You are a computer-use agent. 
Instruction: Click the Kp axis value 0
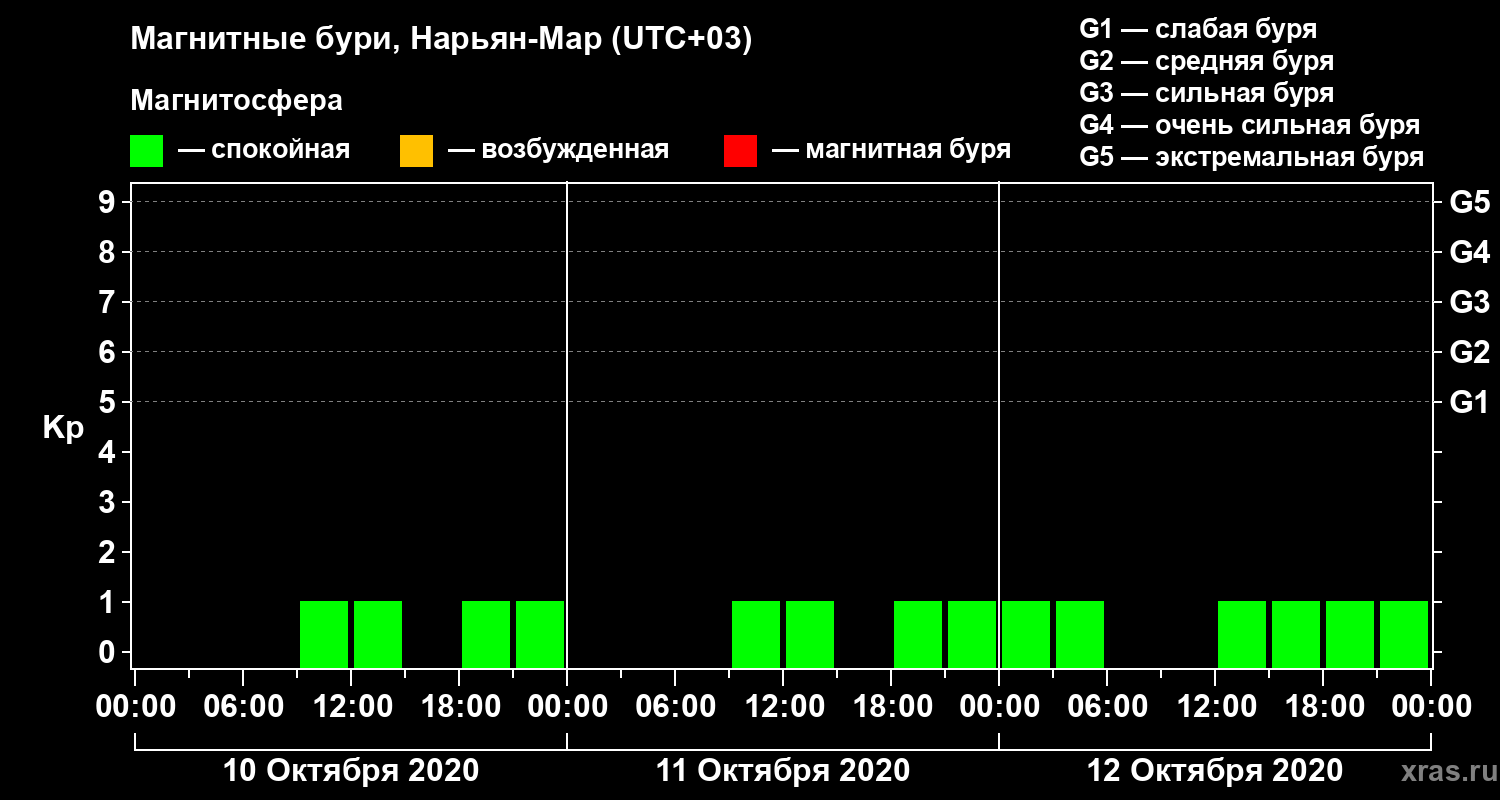tap(109, 652)
